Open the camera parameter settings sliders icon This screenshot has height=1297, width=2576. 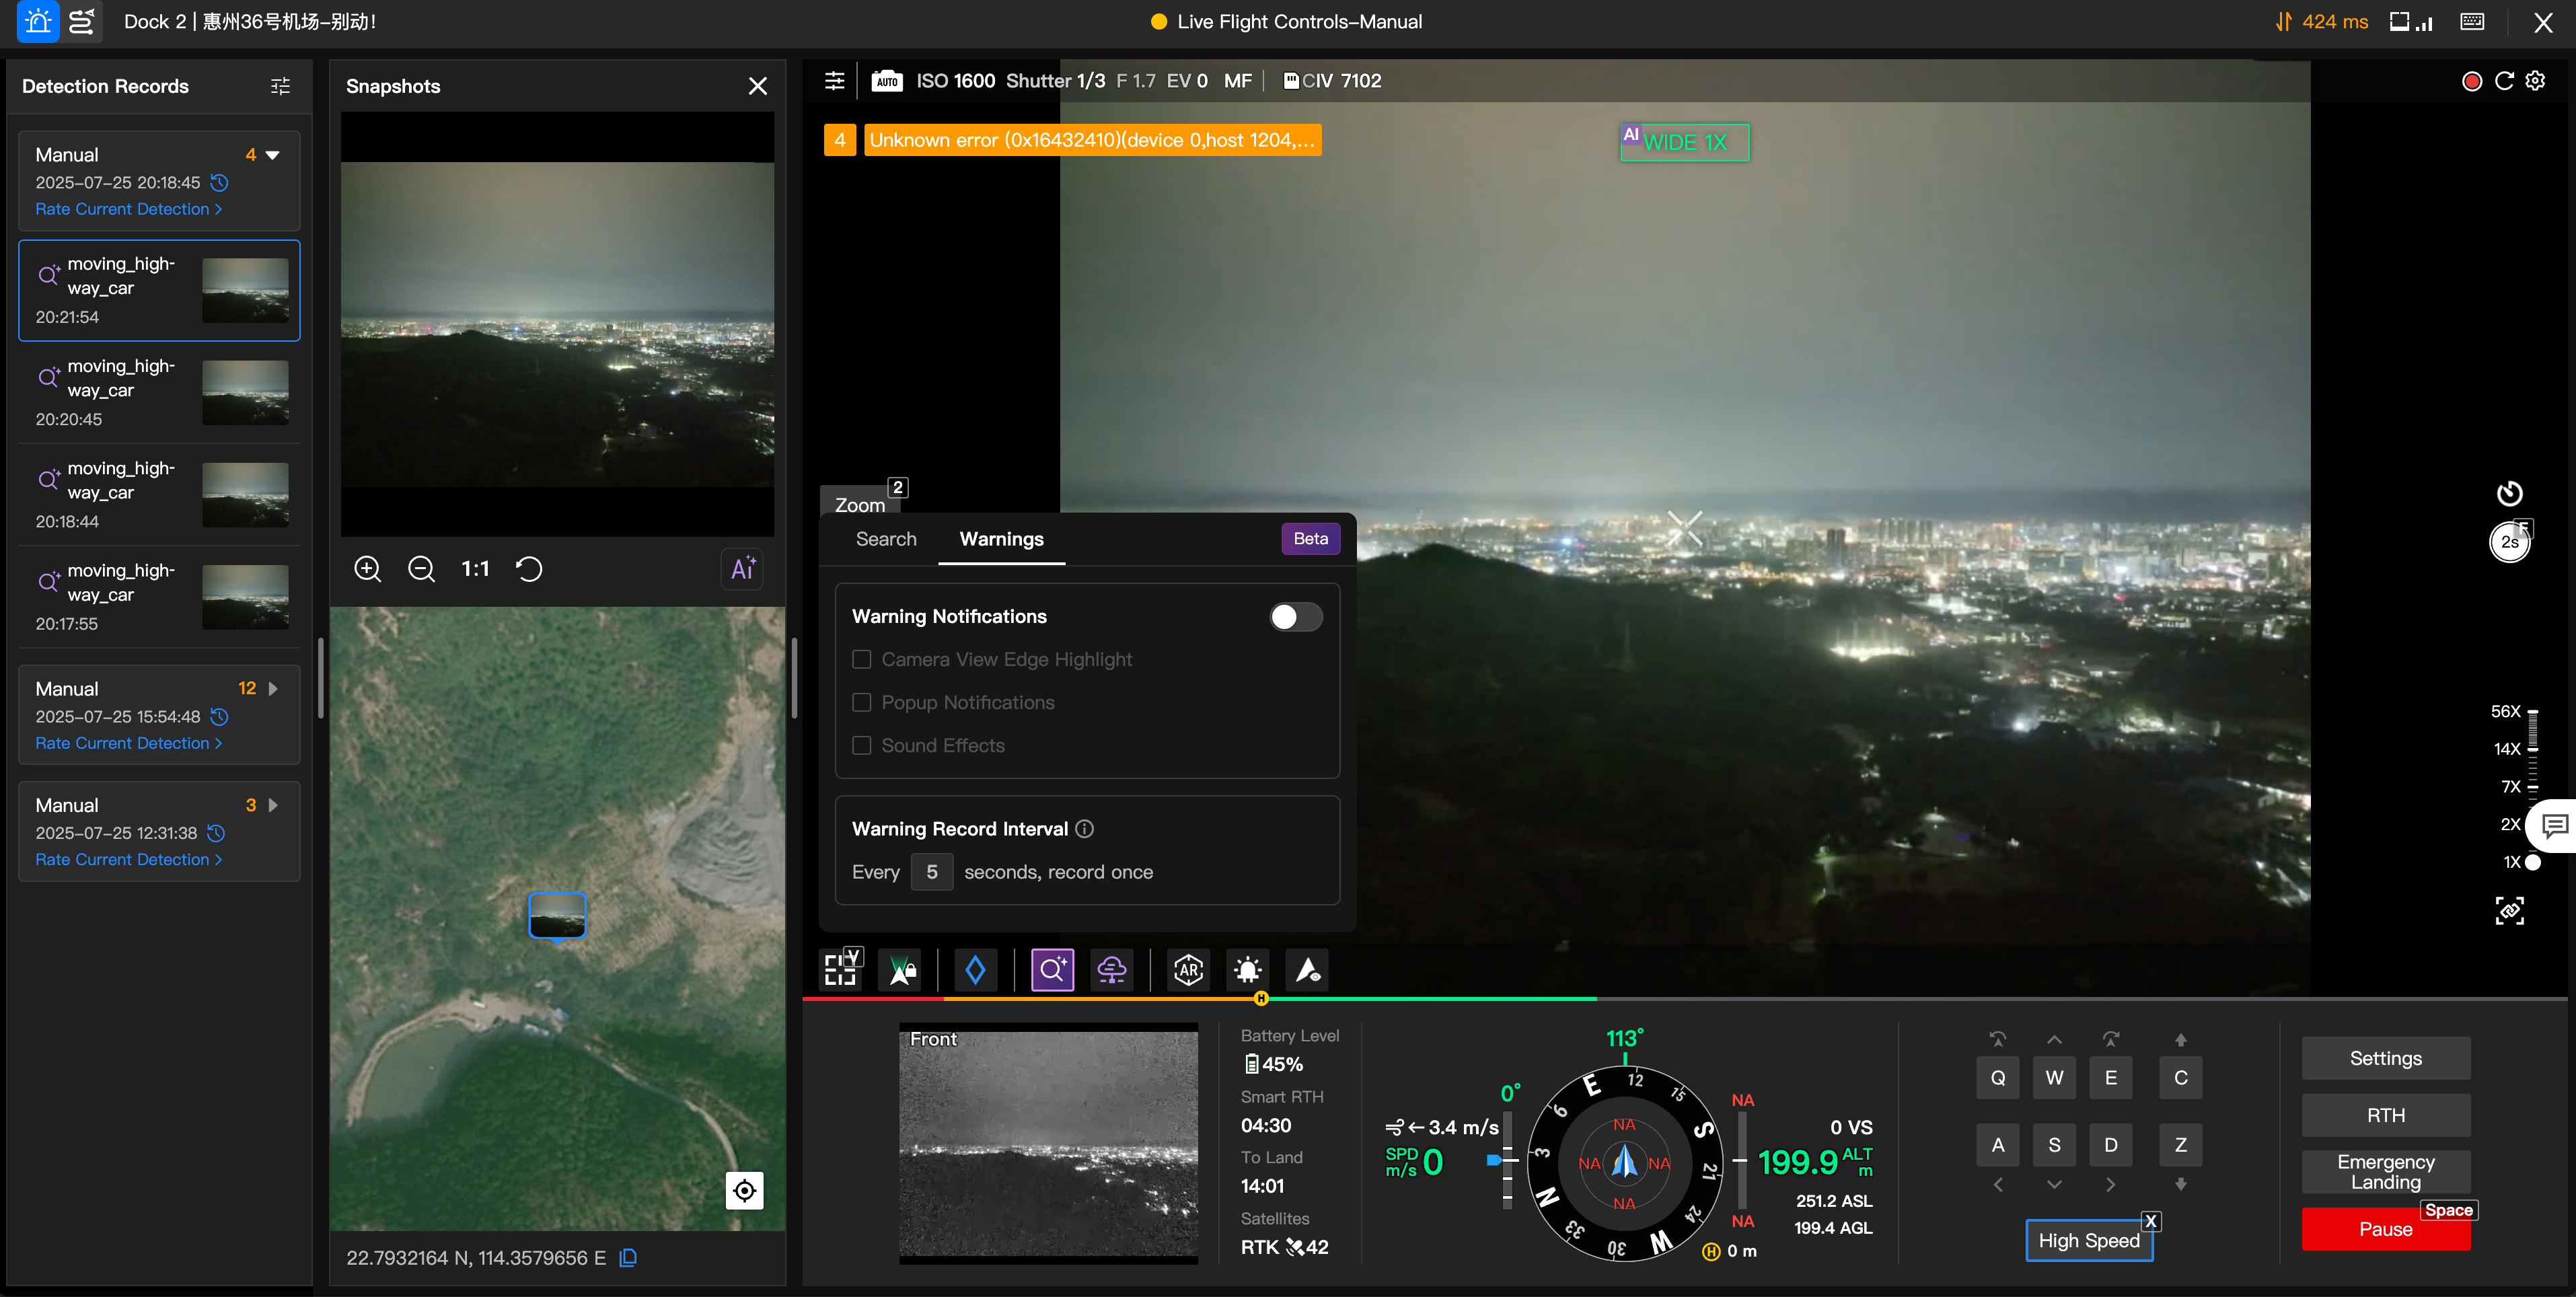click(x=835, y=81)
